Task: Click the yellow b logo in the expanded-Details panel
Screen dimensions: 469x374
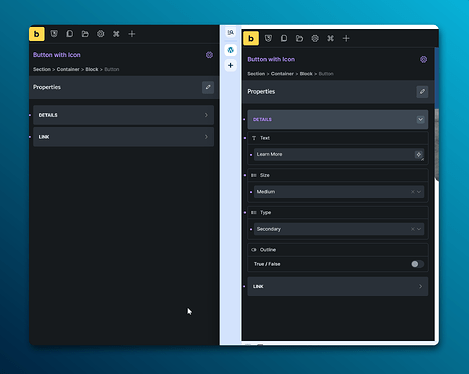Action: (251, 38)
